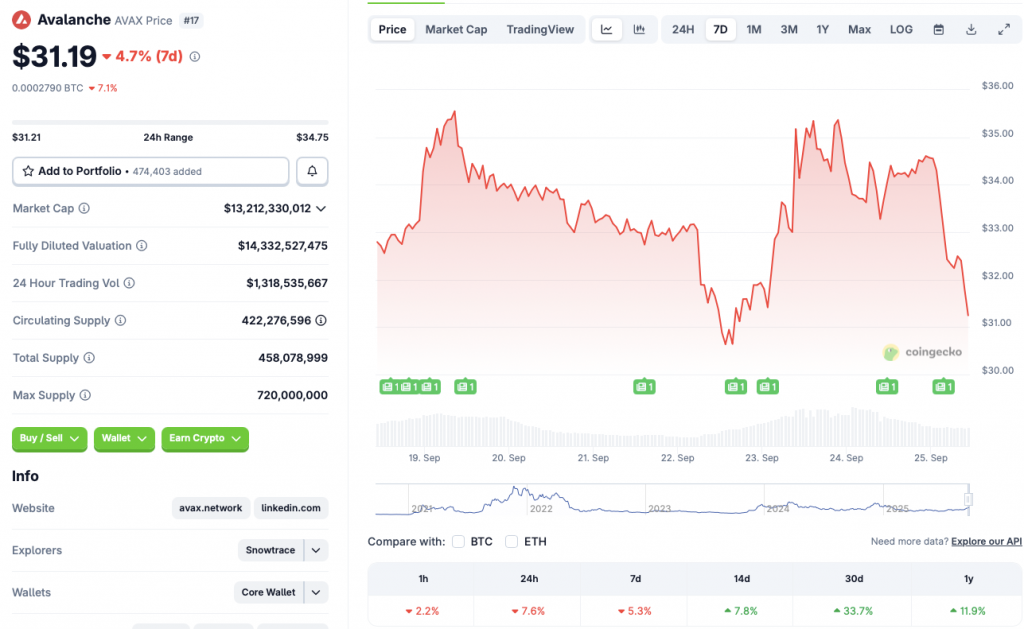Open the Snowtrace explorer link
Viewport: 1024px width, 629px height.
coord(270,550)
